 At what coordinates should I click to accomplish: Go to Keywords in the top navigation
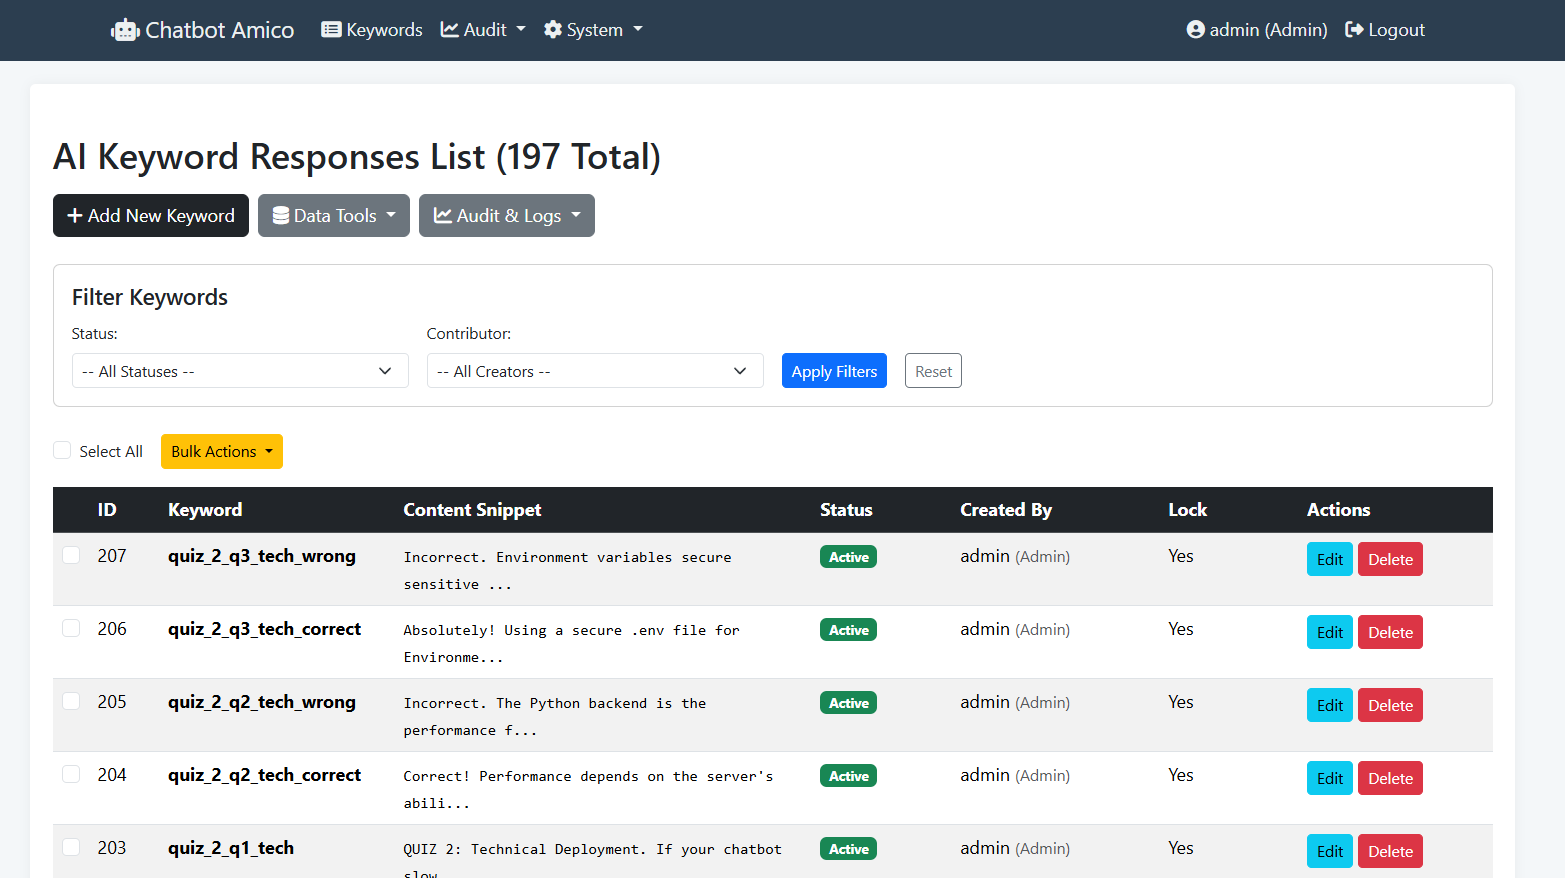pos(372,30)
